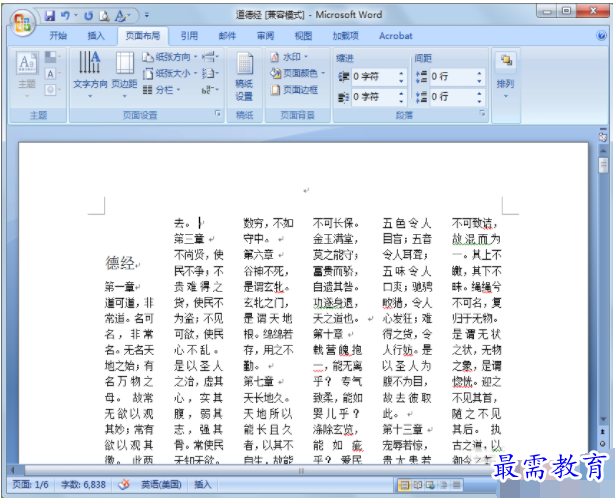
Task: Click 字数: 6,838 word count
Action: [x=83, y=485]
